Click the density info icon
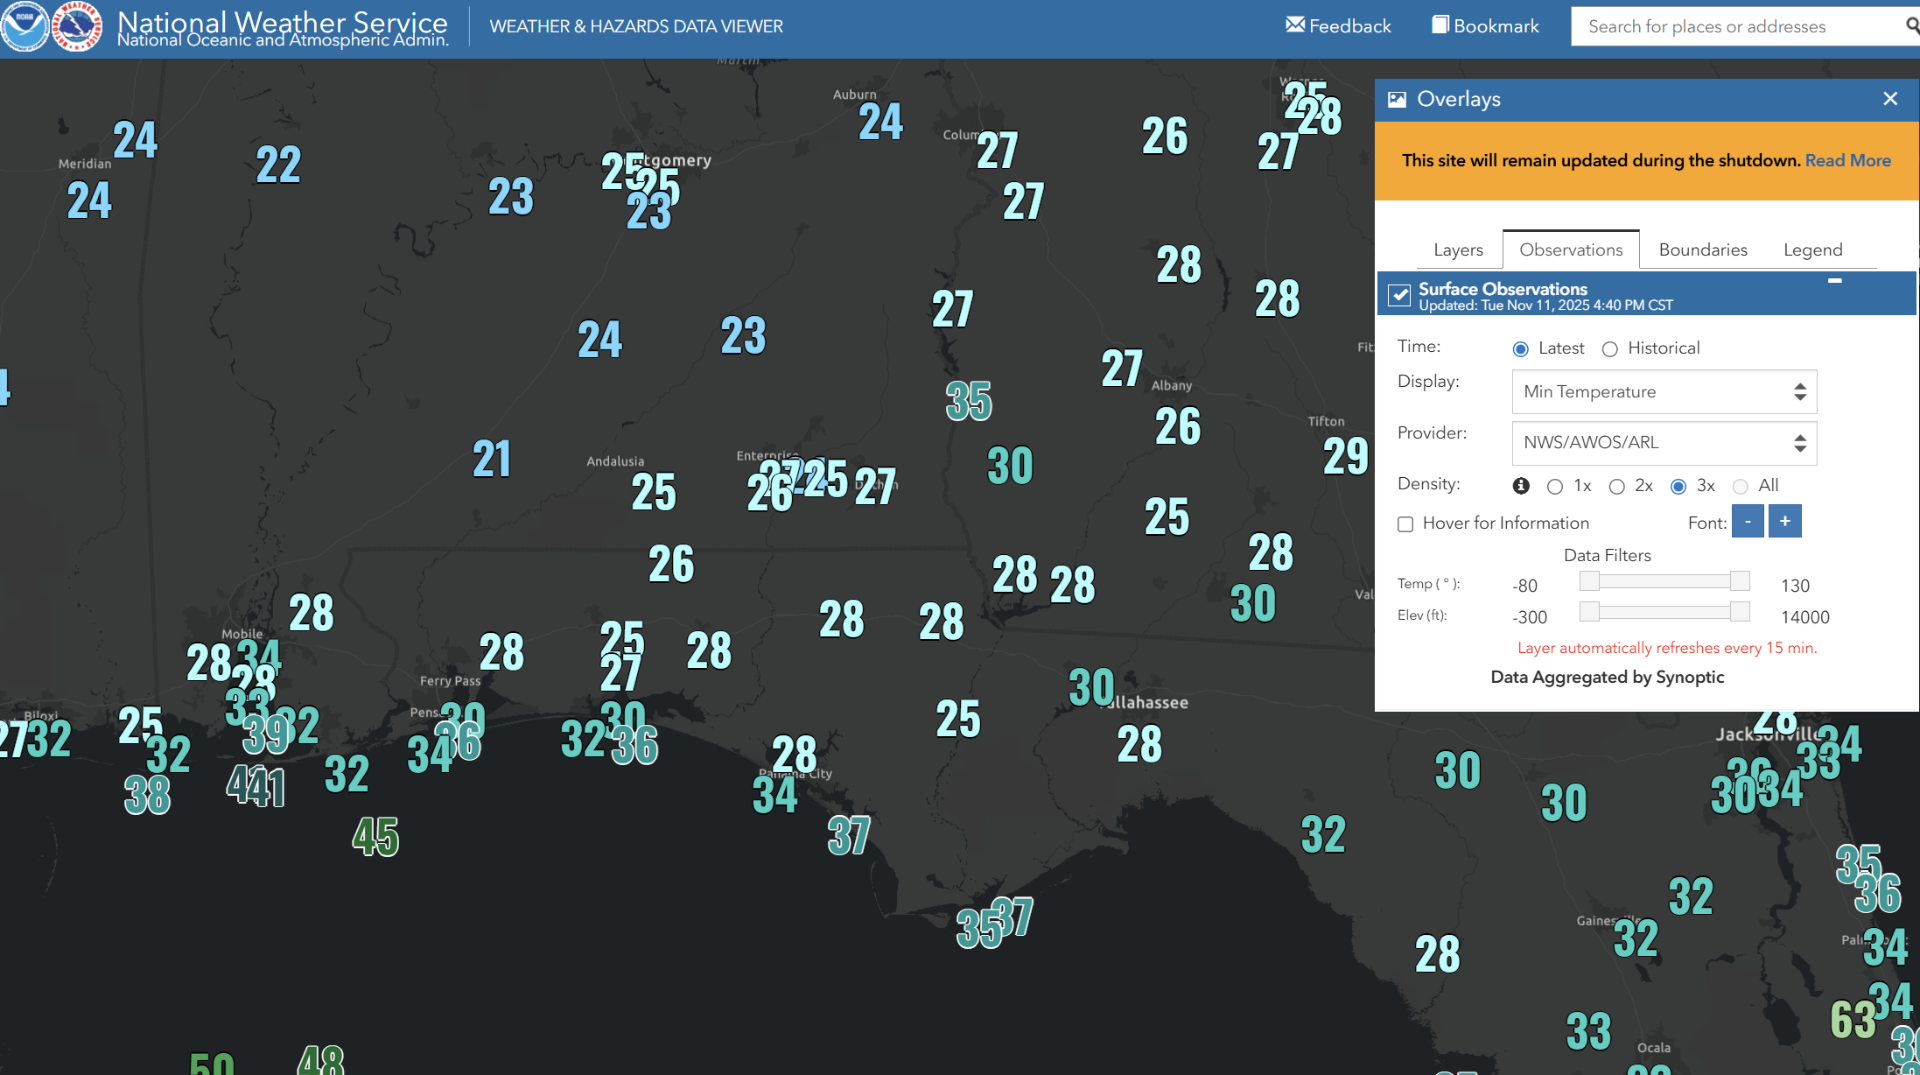 [x=1521, y=486]
